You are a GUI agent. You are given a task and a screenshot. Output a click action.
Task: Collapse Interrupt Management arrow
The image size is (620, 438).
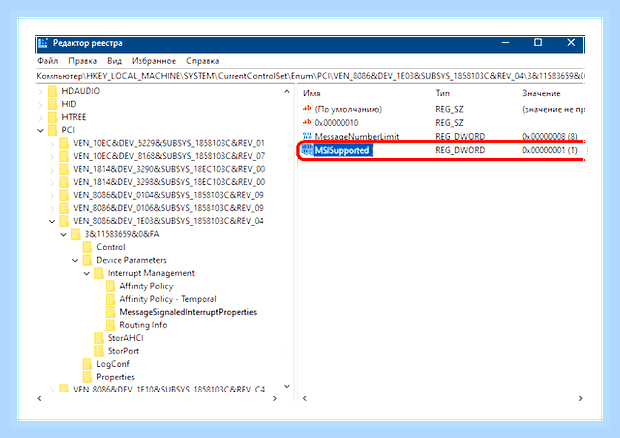tap(87, 274)
